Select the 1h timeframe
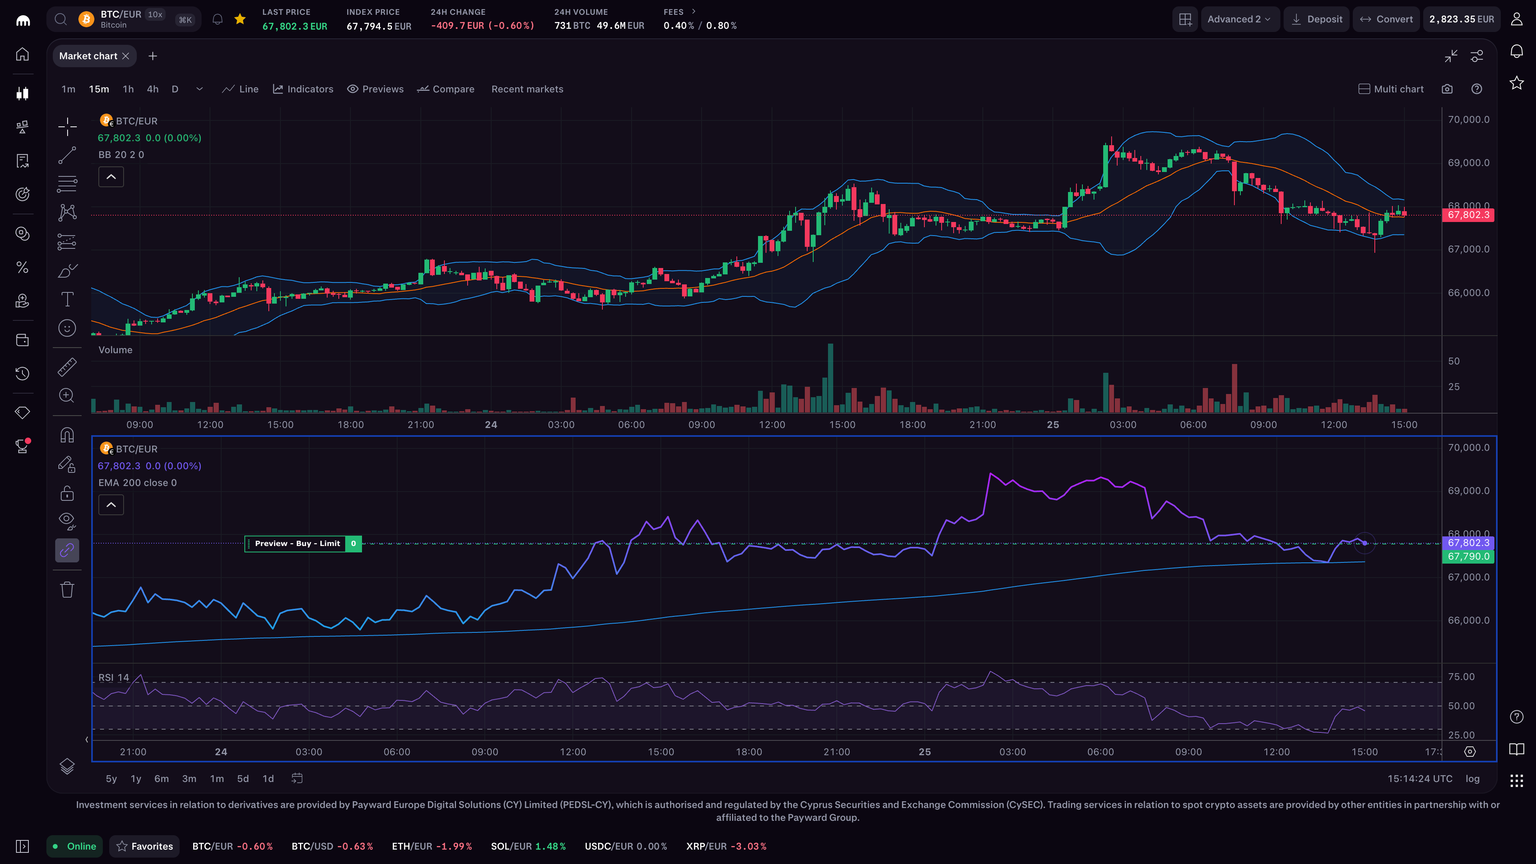This screenshot has width=1536, height=864. coord(128,89)
